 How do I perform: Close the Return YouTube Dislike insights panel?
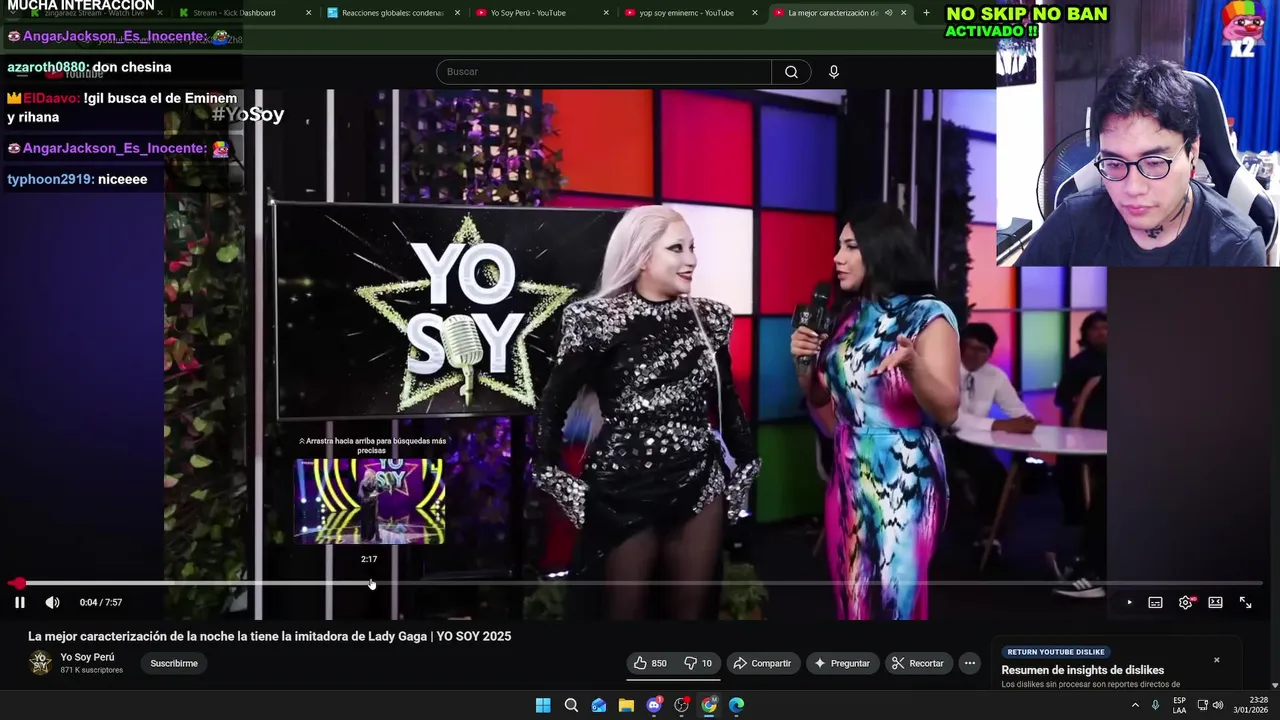click(x=1217, y=660)
